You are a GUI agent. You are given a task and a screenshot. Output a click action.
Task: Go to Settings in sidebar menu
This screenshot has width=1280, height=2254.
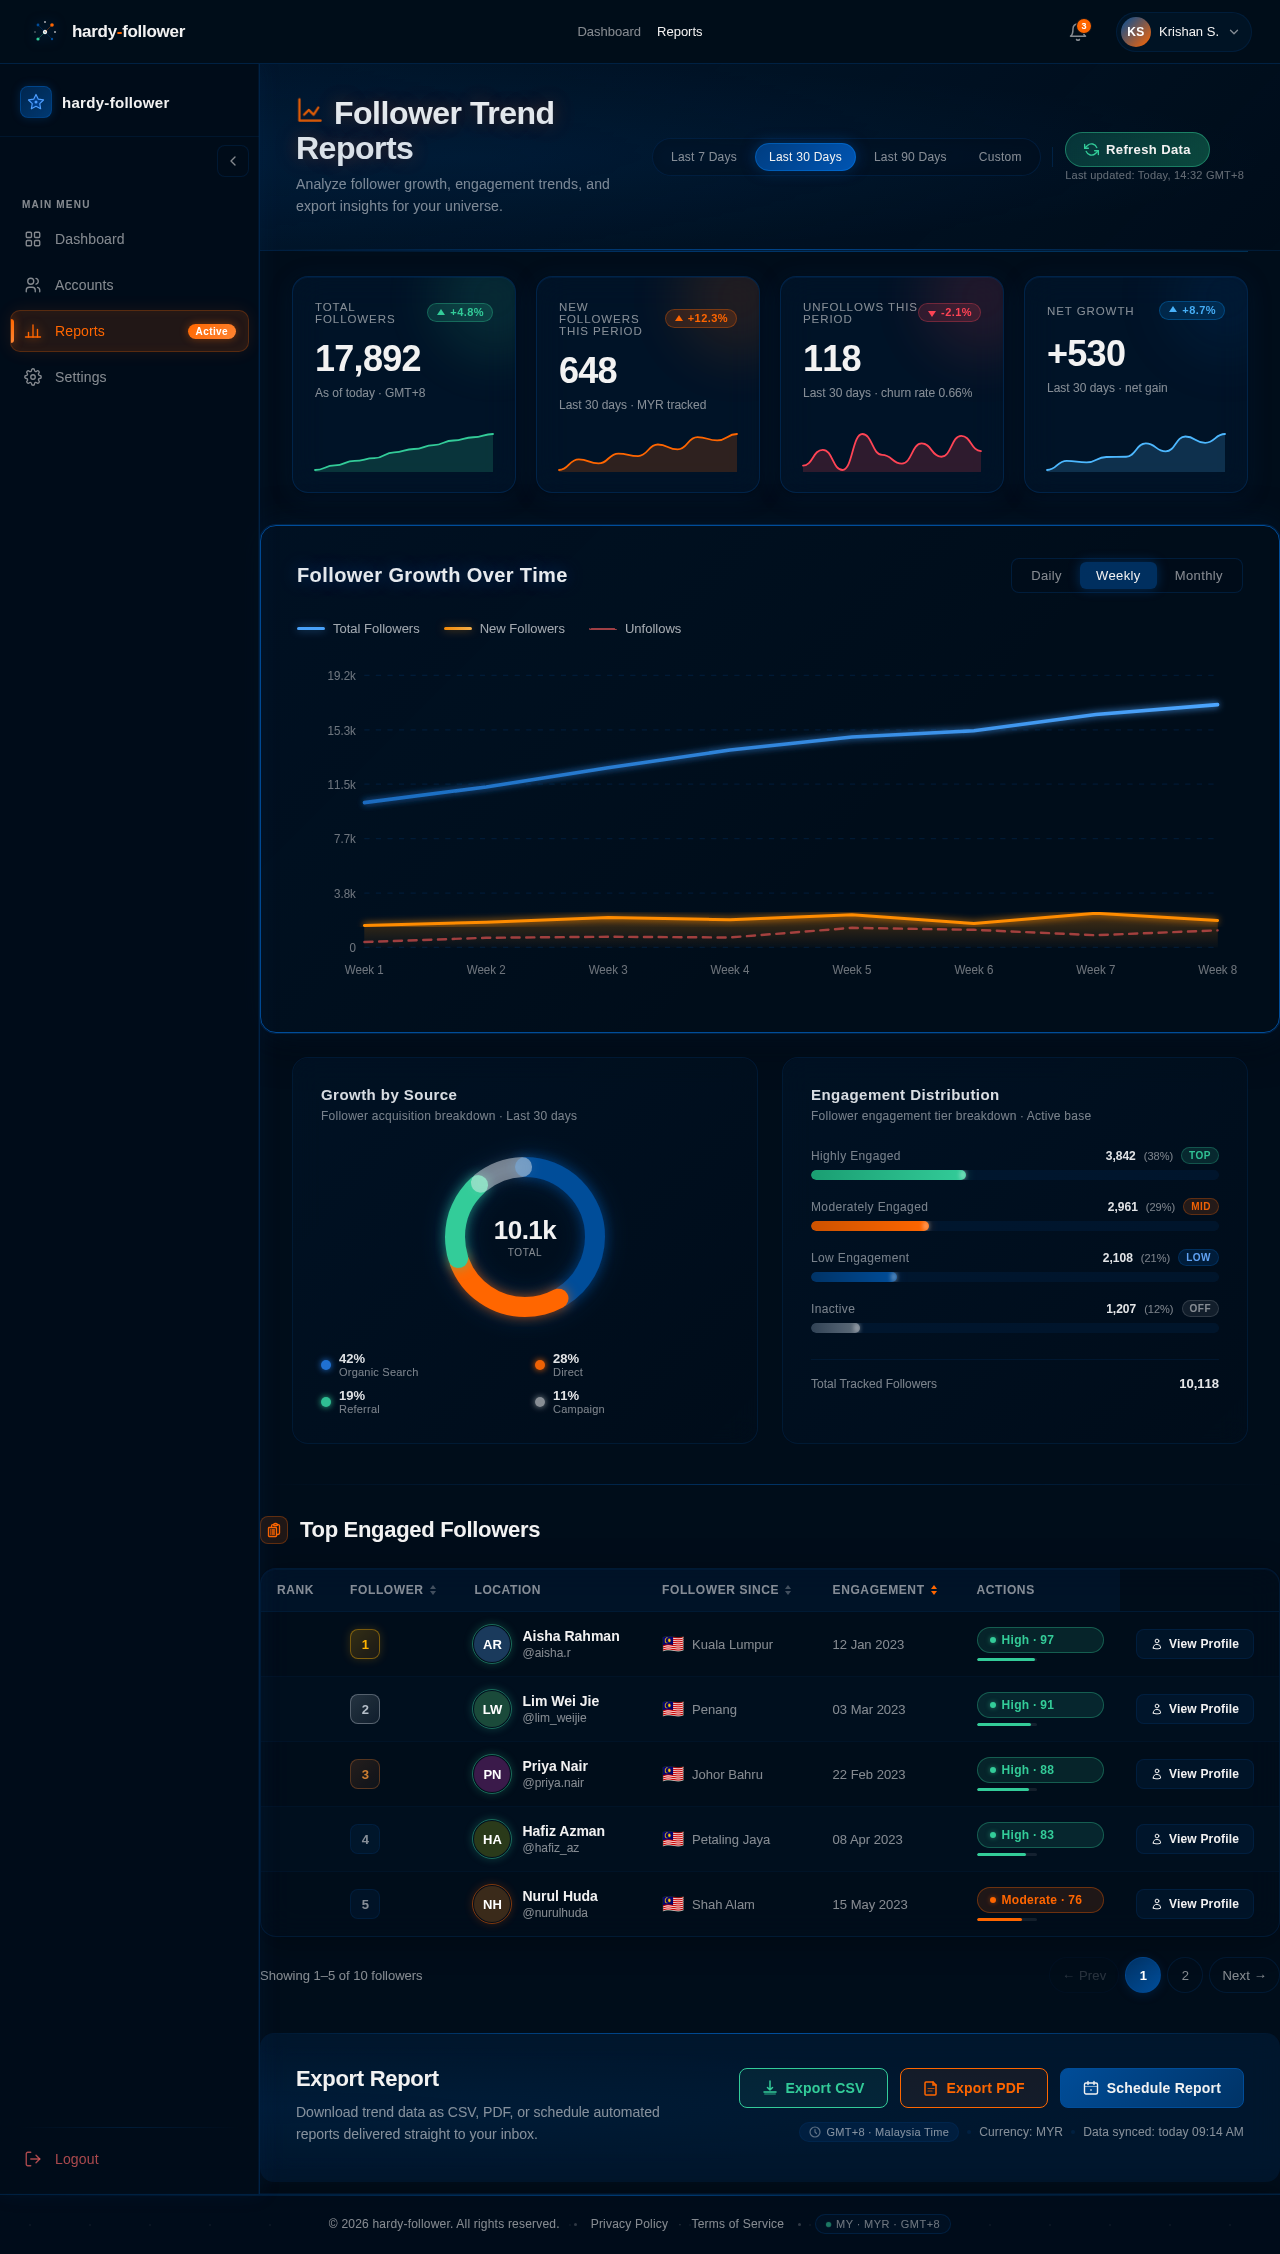pyautogui.click(x=130, y=377)
